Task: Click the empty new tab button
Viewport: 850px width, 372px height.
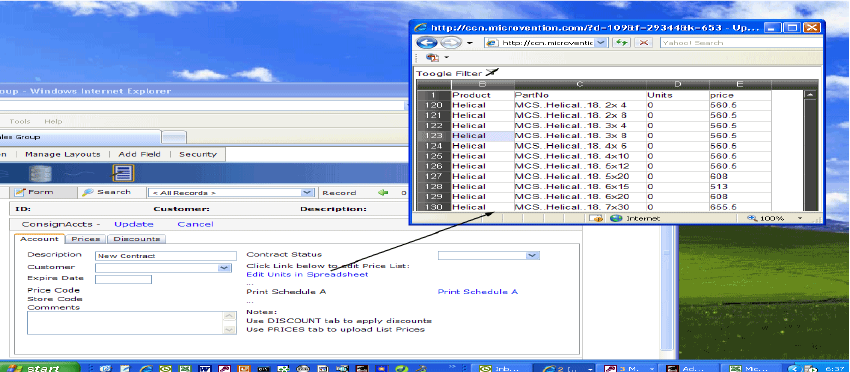Action: click(174, 137)
